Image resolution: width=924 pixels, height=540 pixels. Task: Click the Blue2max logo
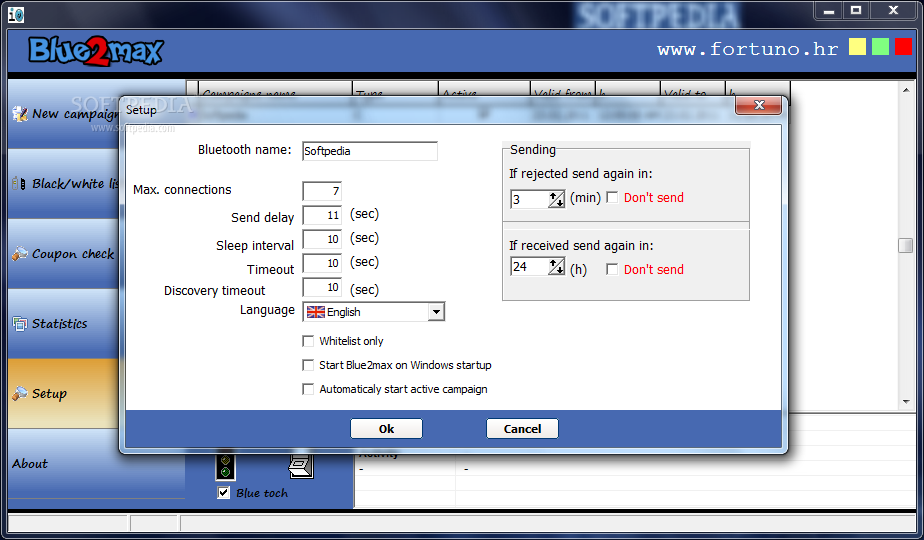96,51
